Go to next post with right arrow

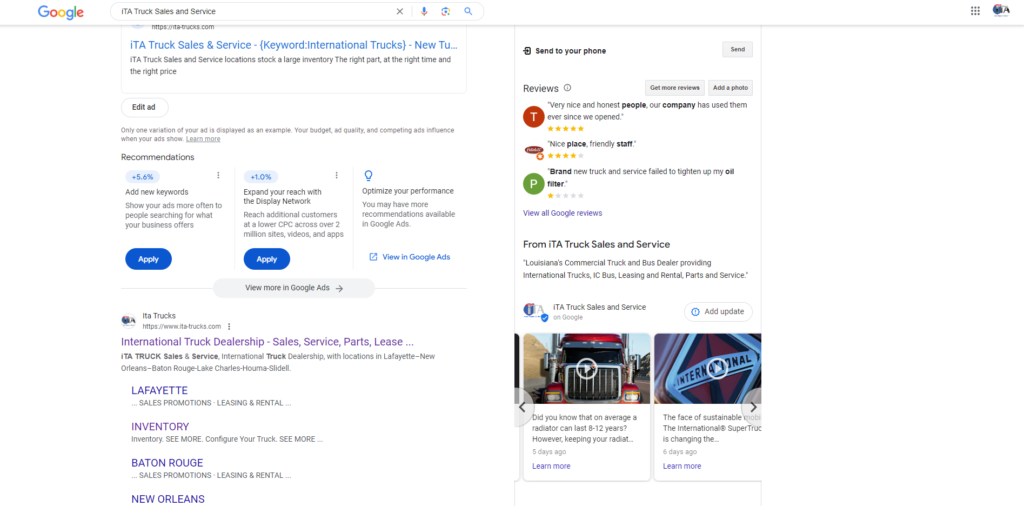[752, 407]
